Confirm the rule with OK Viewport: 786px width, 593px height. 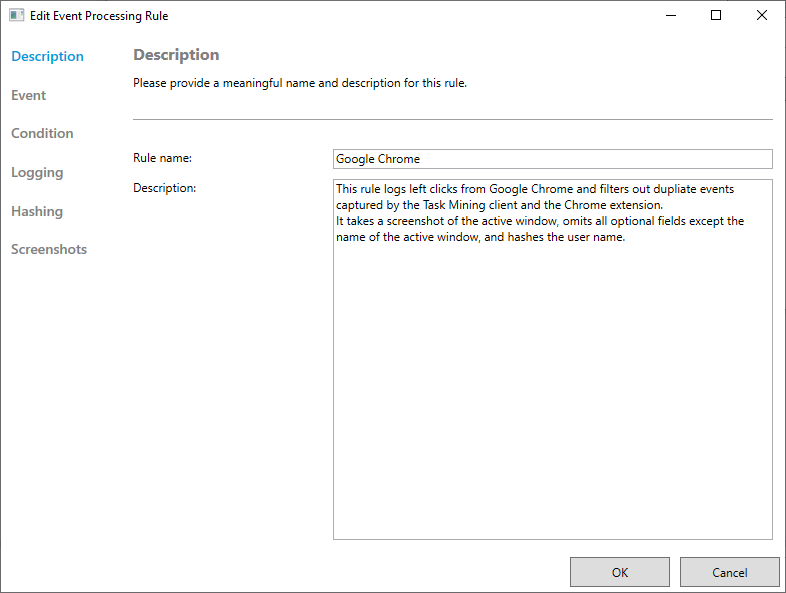click(620, 572)
